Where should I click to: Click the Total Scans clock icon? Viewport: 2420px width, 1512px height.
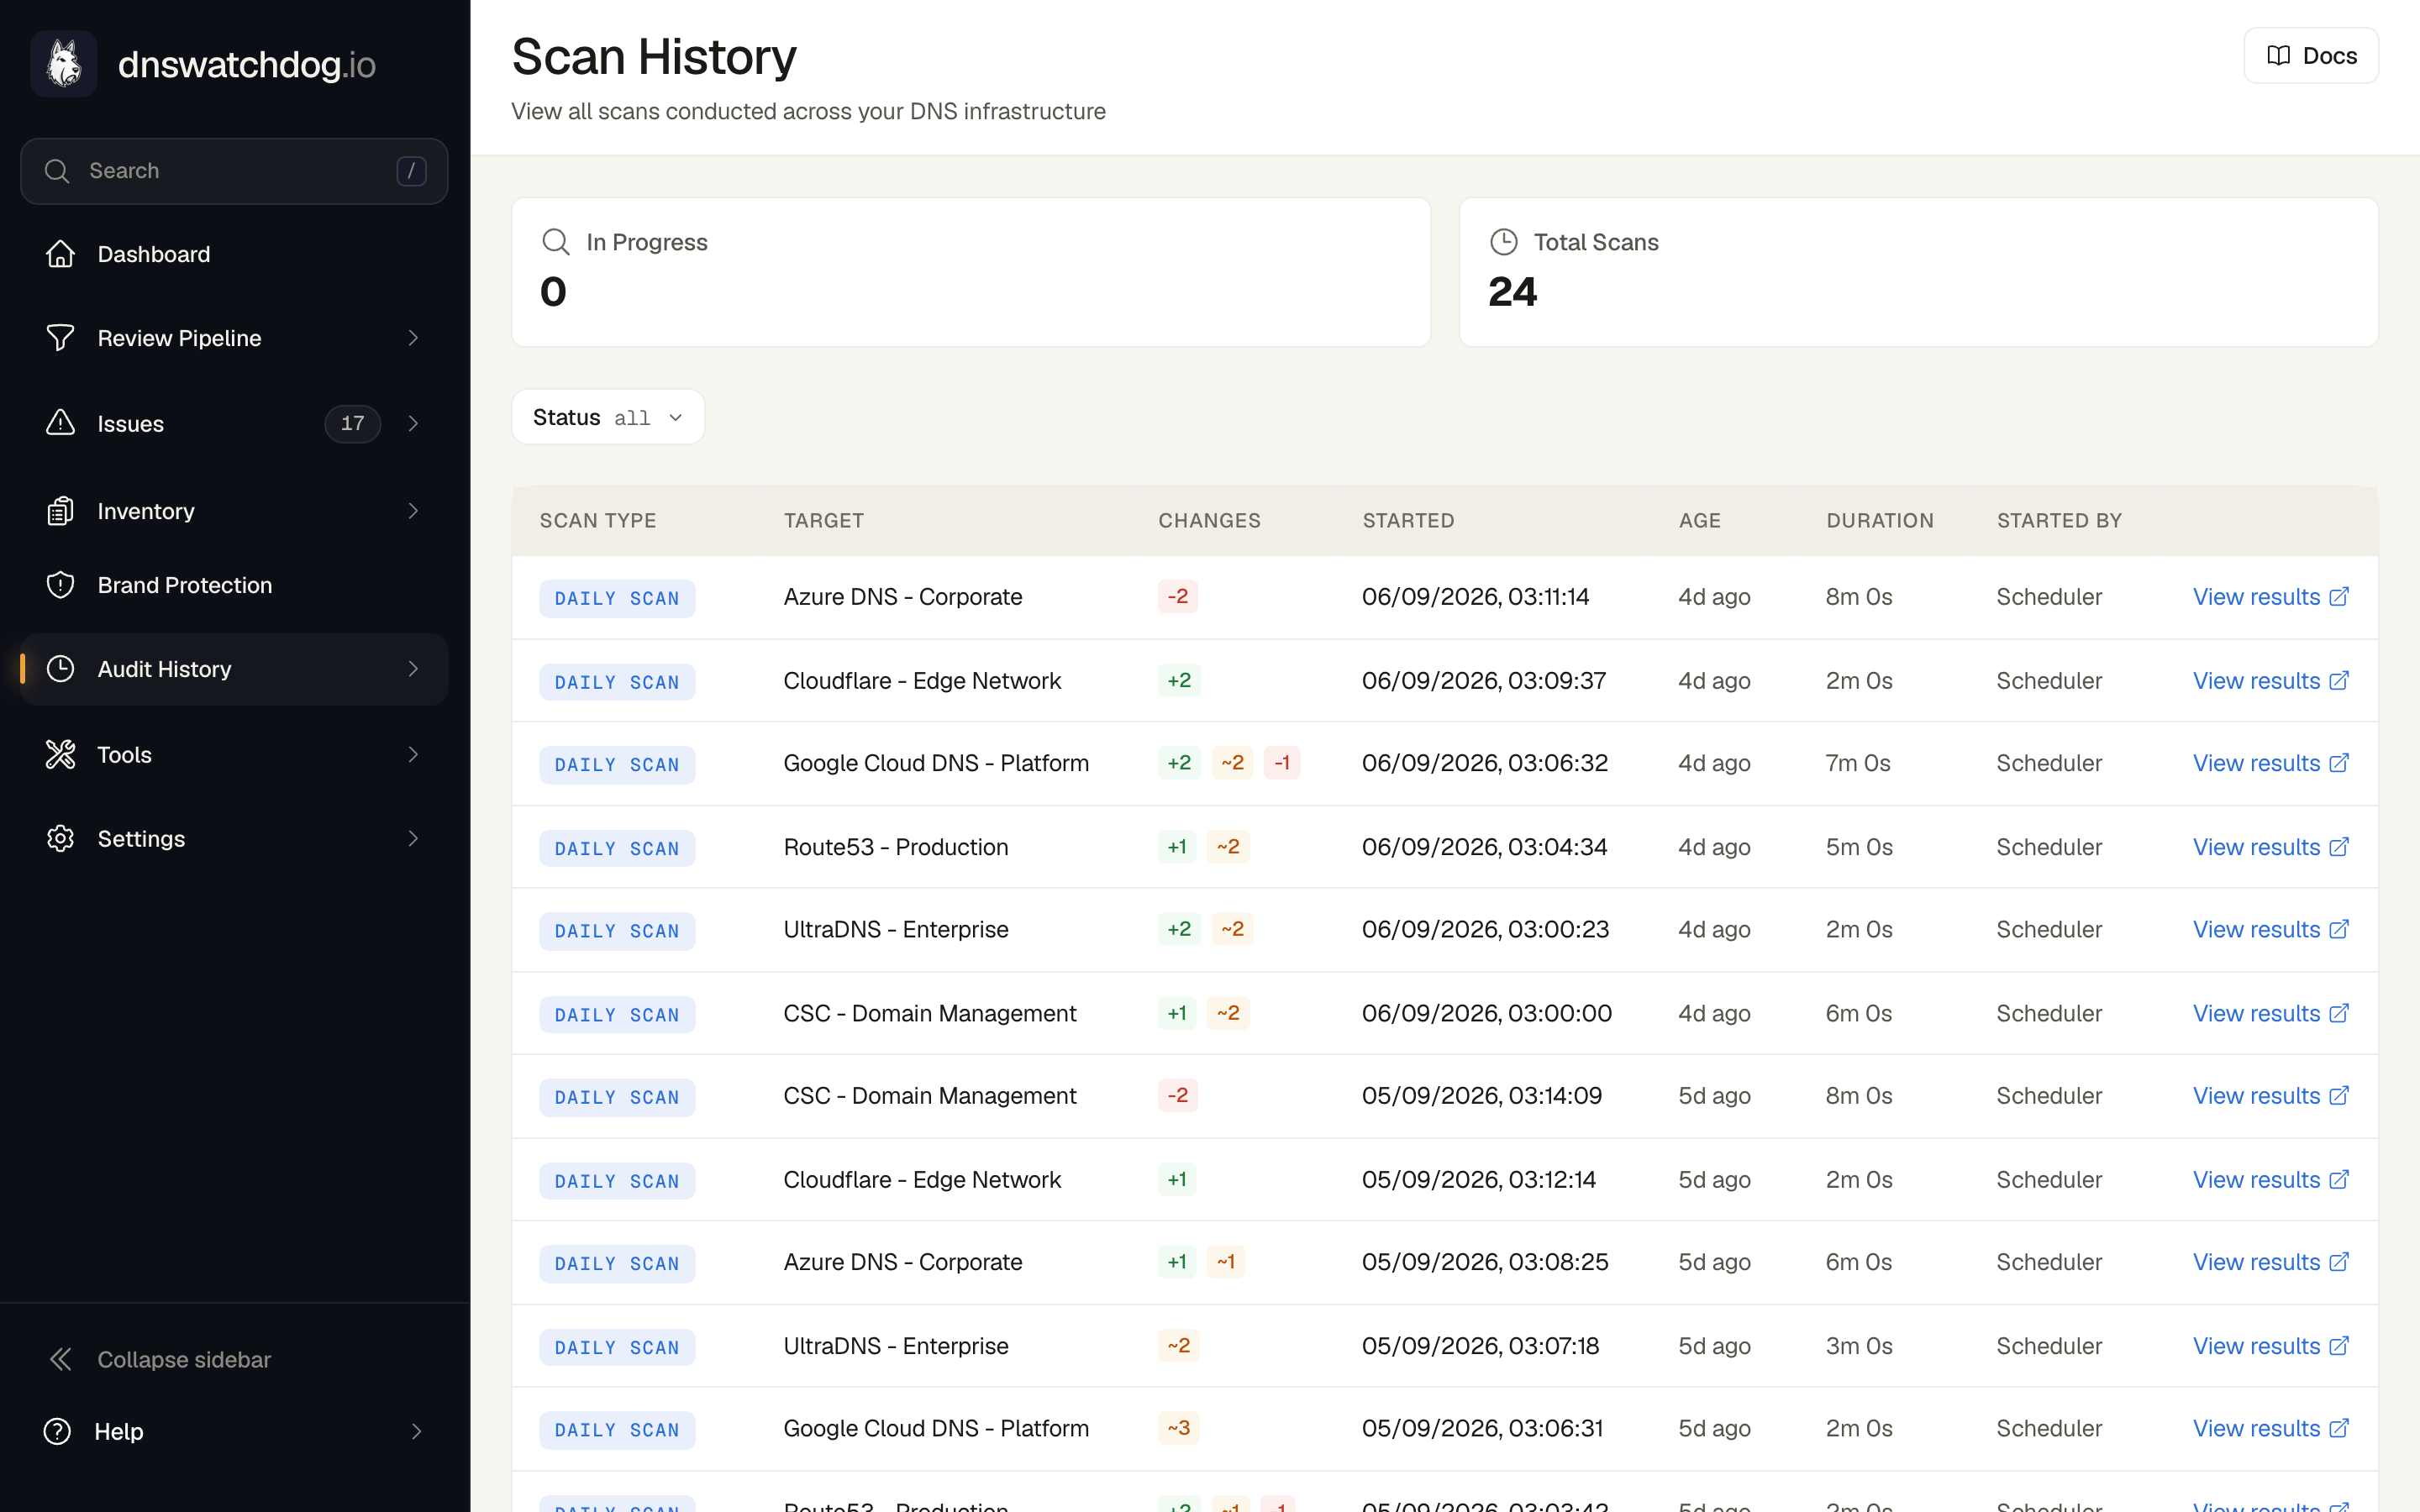click(1504, 242)
